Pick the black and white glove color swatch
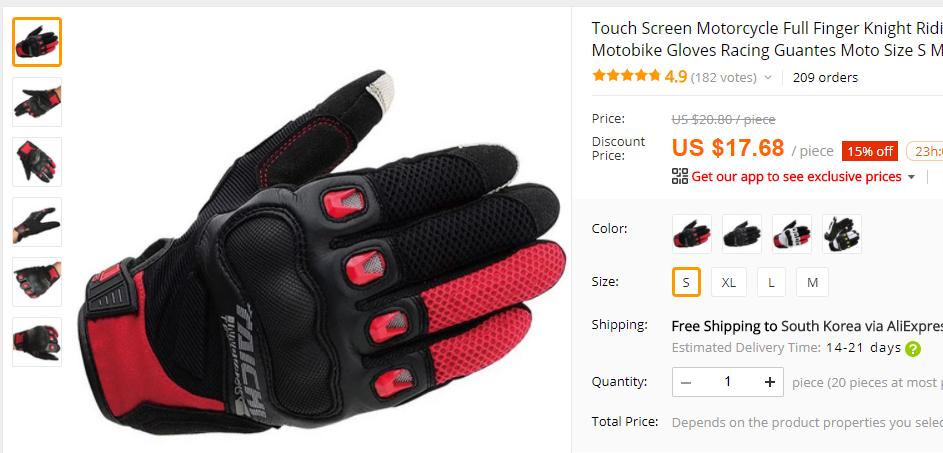The height and width of the screenshot is (453, 943). (x=841, y=233)
